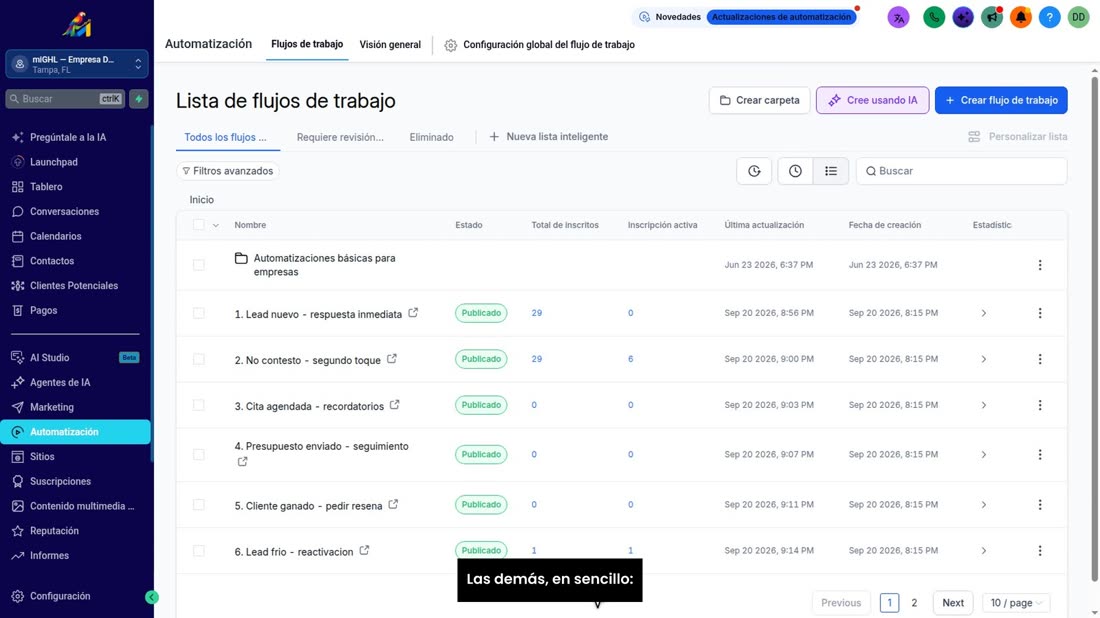This screenshot has height=618, width=1100.
Task: Check the box for 2. No contesto
Action: click(199, 359)
